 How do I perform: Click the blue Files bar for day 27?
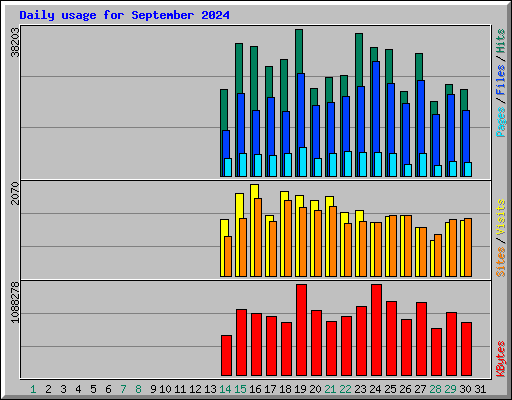pyautogui.click(x=421, y=117)
